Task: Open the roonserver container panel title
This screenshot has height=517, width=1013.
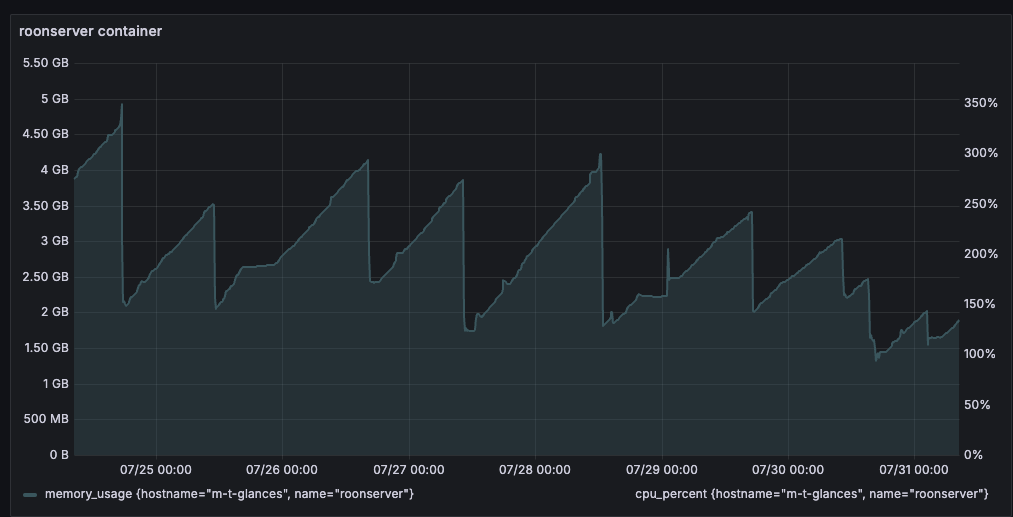Action: (x=90, y=31)
